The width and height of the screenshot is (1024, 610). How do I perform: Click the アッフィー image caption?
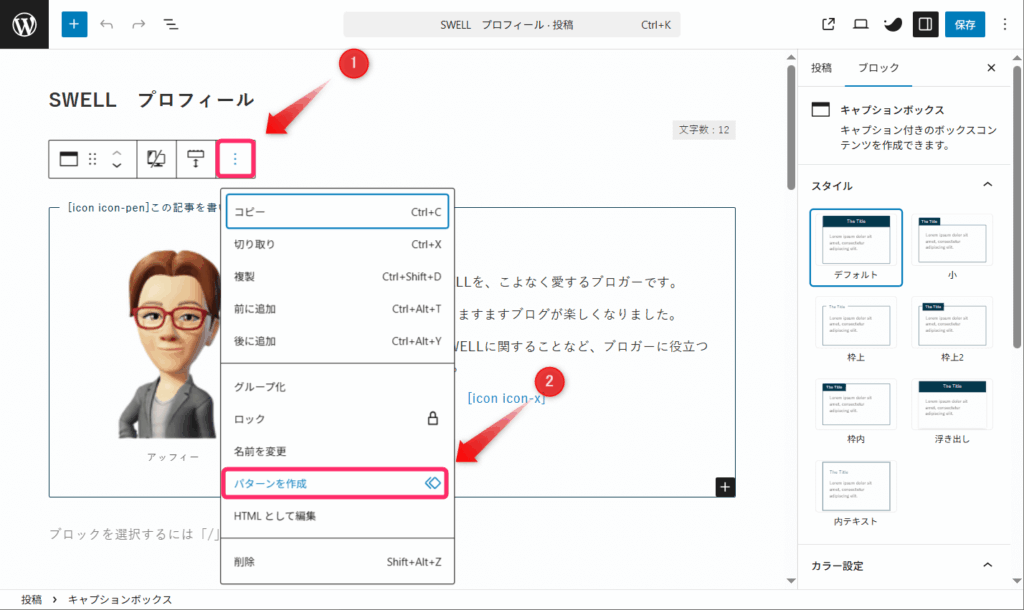click(173, 457)
